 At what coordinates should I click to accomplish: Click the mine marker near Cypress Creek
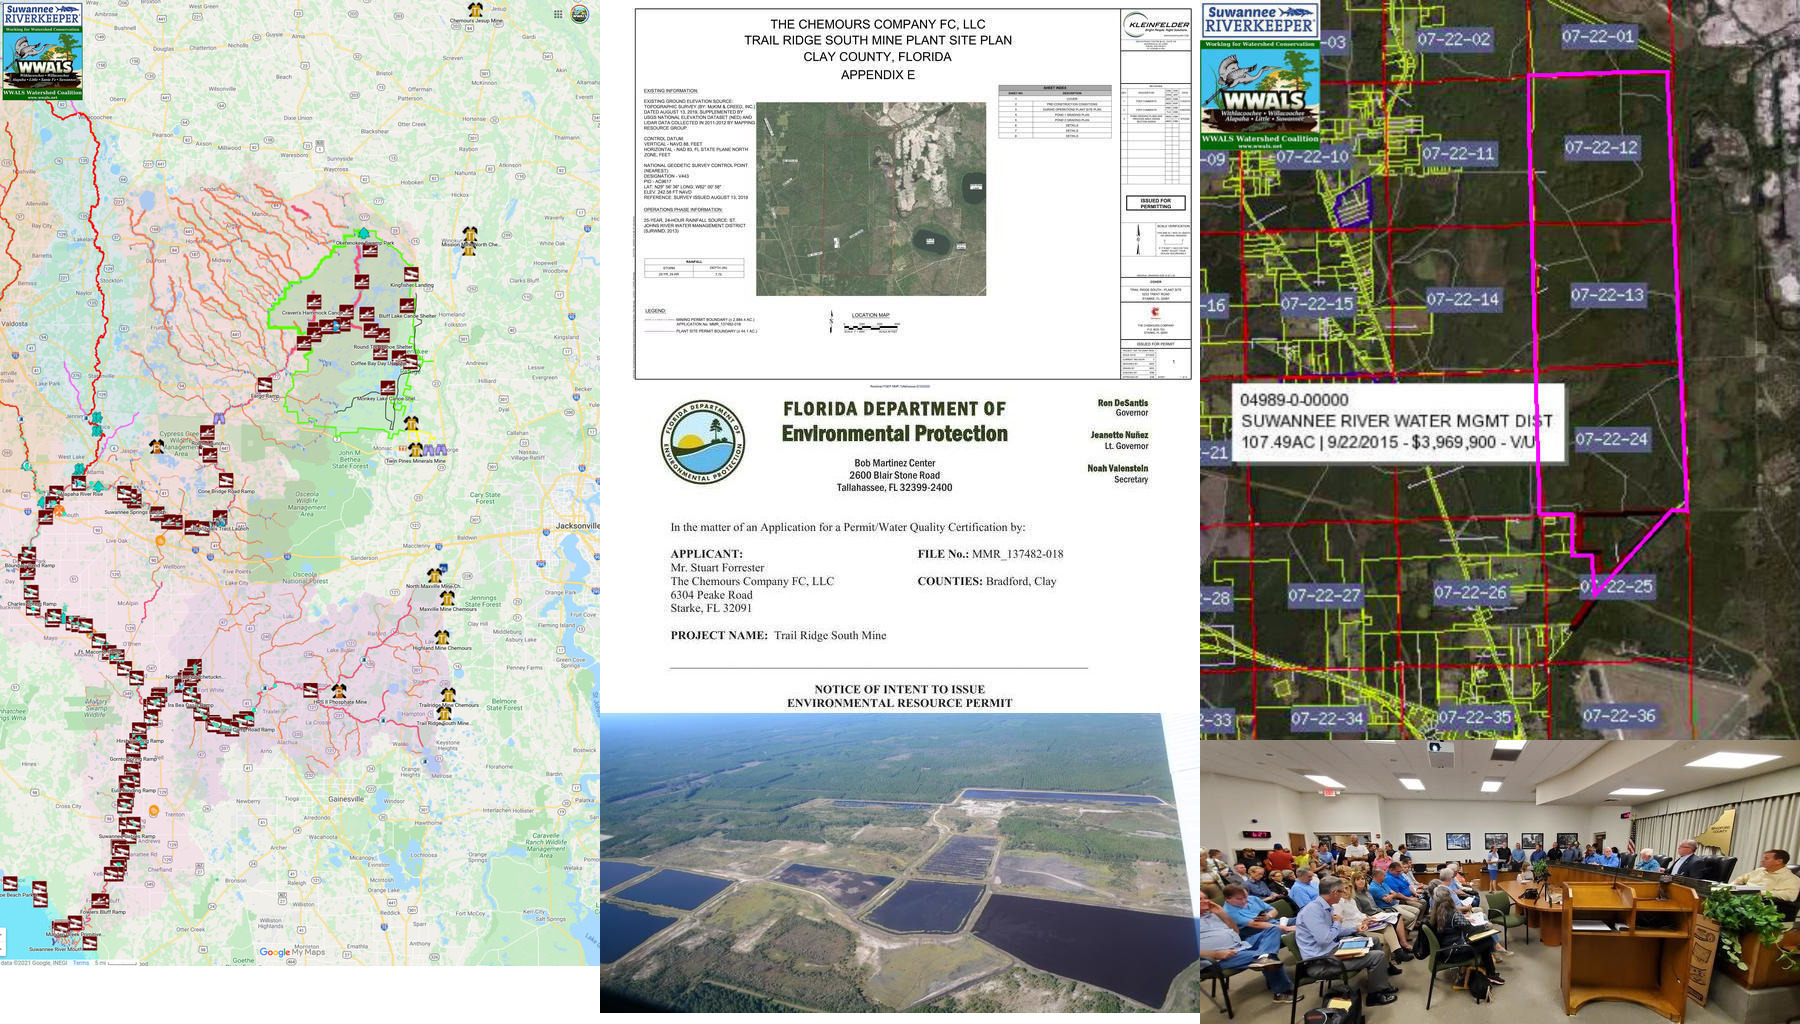[157, 446]
